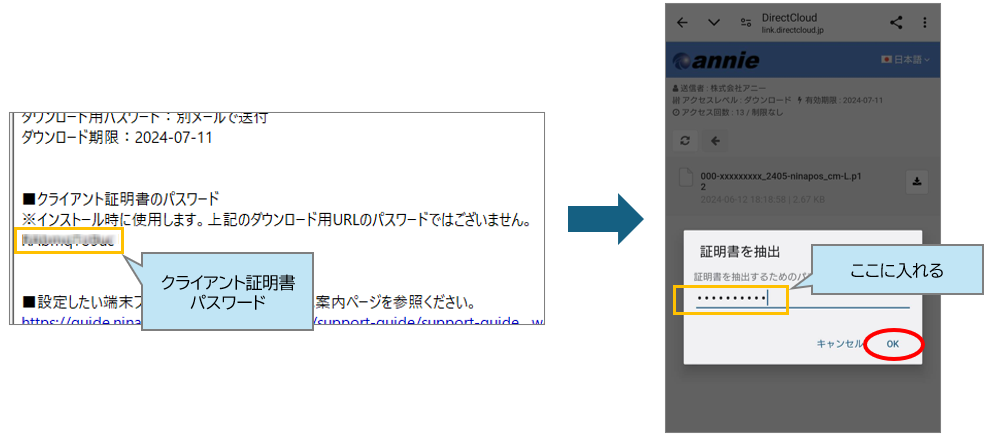Image resolution: width=989 pixels, height=436 pixels.
Task: Collapse the tab with the down chevron
Action: (714, 23)
